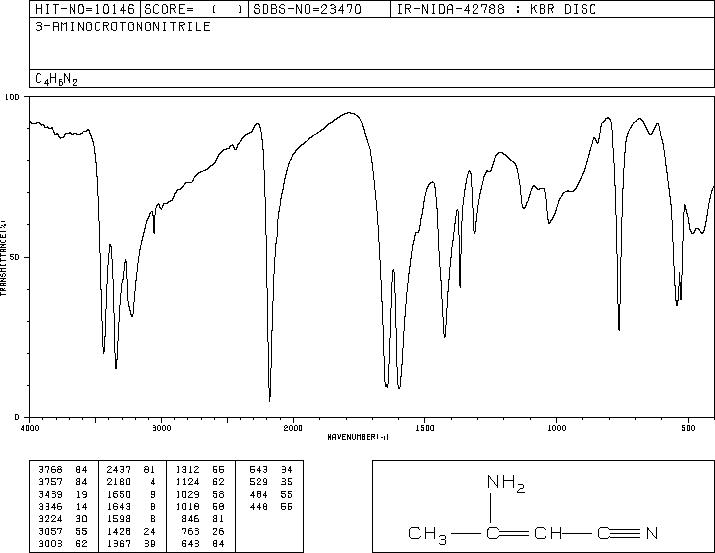Click the peak table entry 1428
The width and height of the screenshot is (715, 553).
119,531
